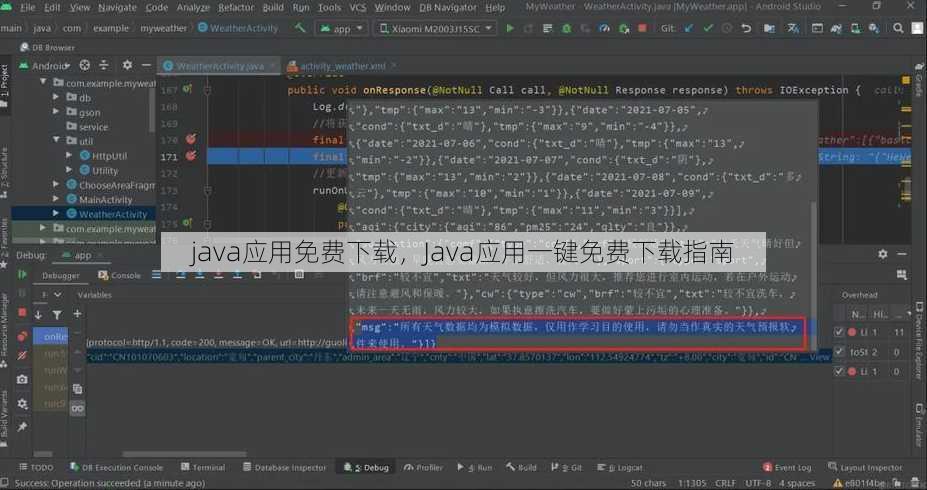Open Search Everywhere magnifier icon
927x490 pixels.
coord(898,28)
